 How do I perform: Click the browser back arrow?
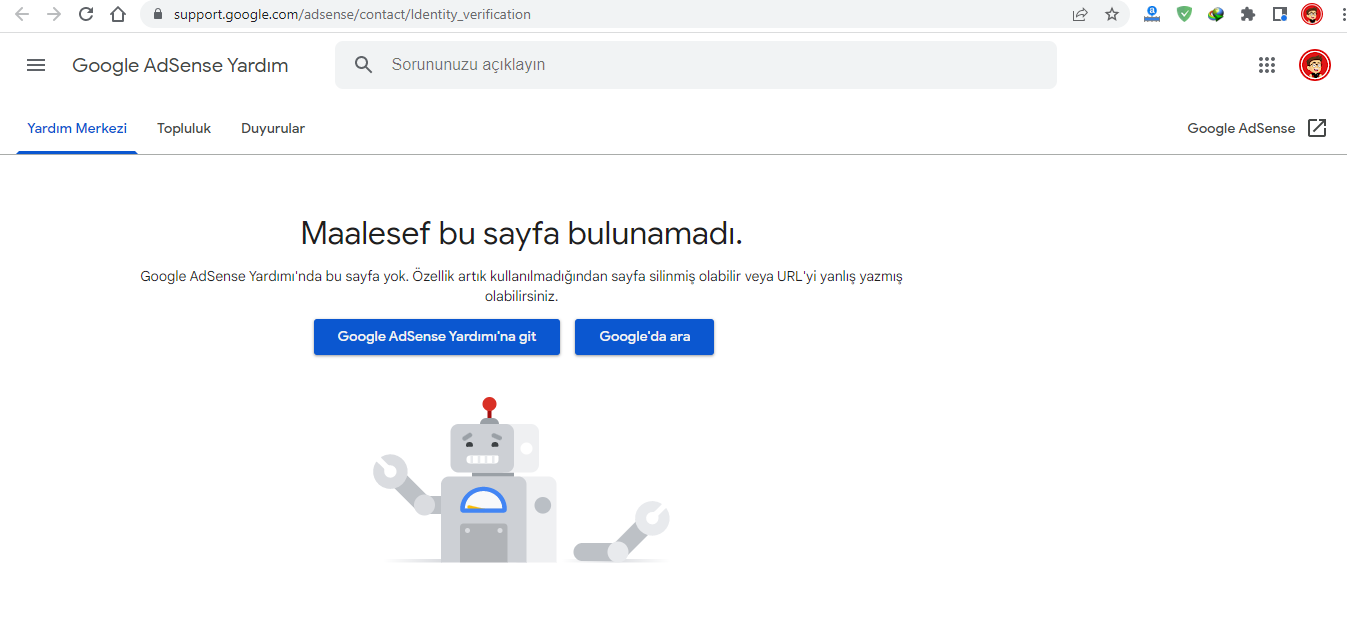click(x=22, y=14)
